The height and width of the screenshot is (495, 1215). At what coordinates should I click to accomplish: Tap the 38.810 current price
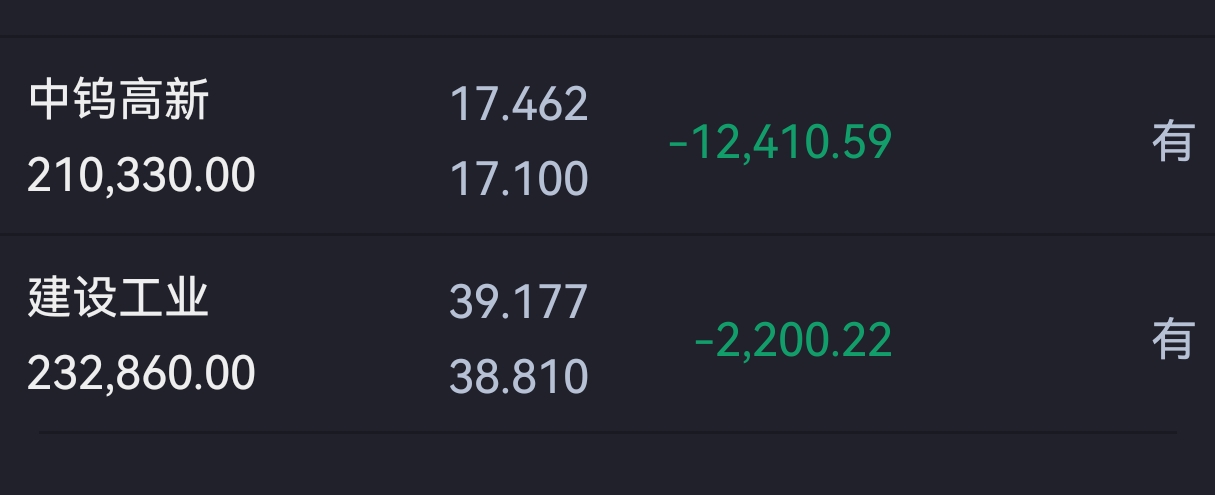(x=519, y=377)
